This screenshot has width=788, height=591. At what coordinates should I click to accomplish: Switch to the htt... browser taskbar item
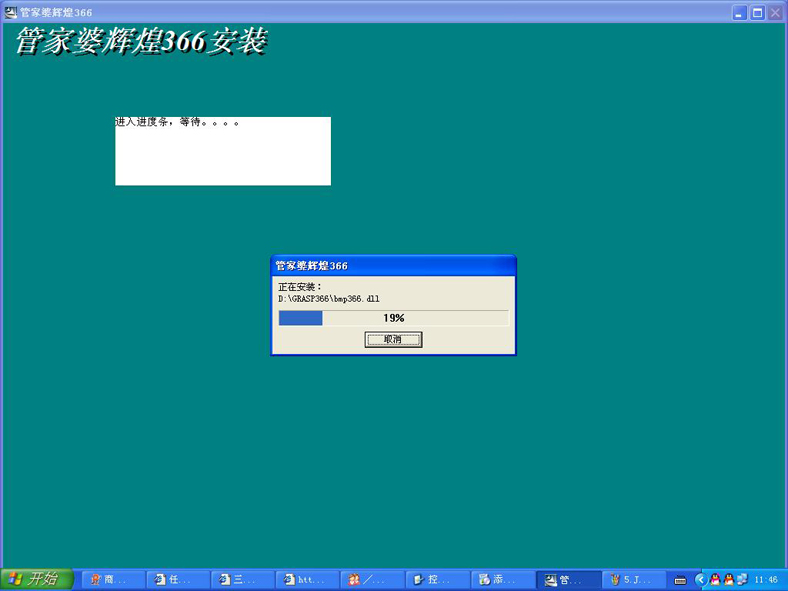(x=308, y=580)
